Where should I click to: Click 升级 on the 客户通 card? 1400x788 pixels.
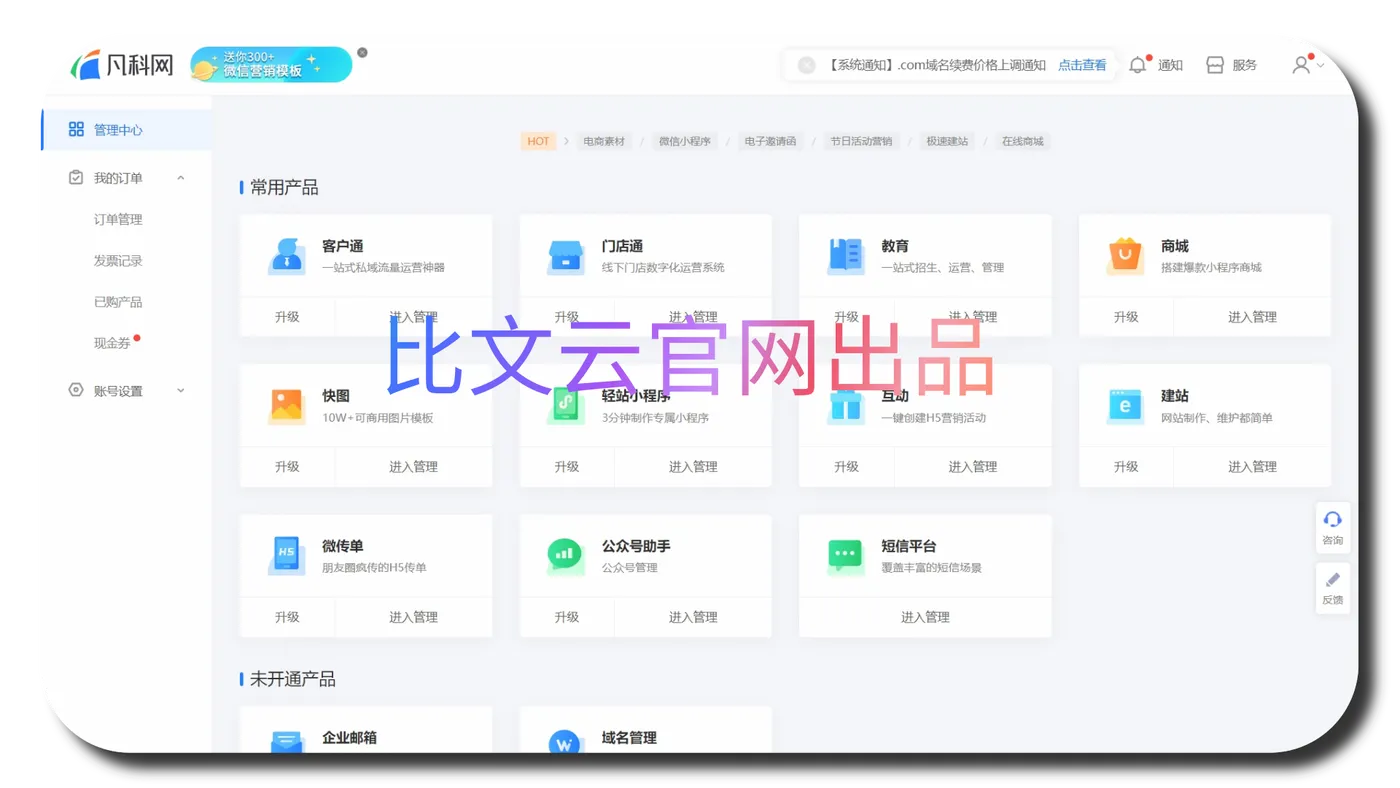click(287, 316)
